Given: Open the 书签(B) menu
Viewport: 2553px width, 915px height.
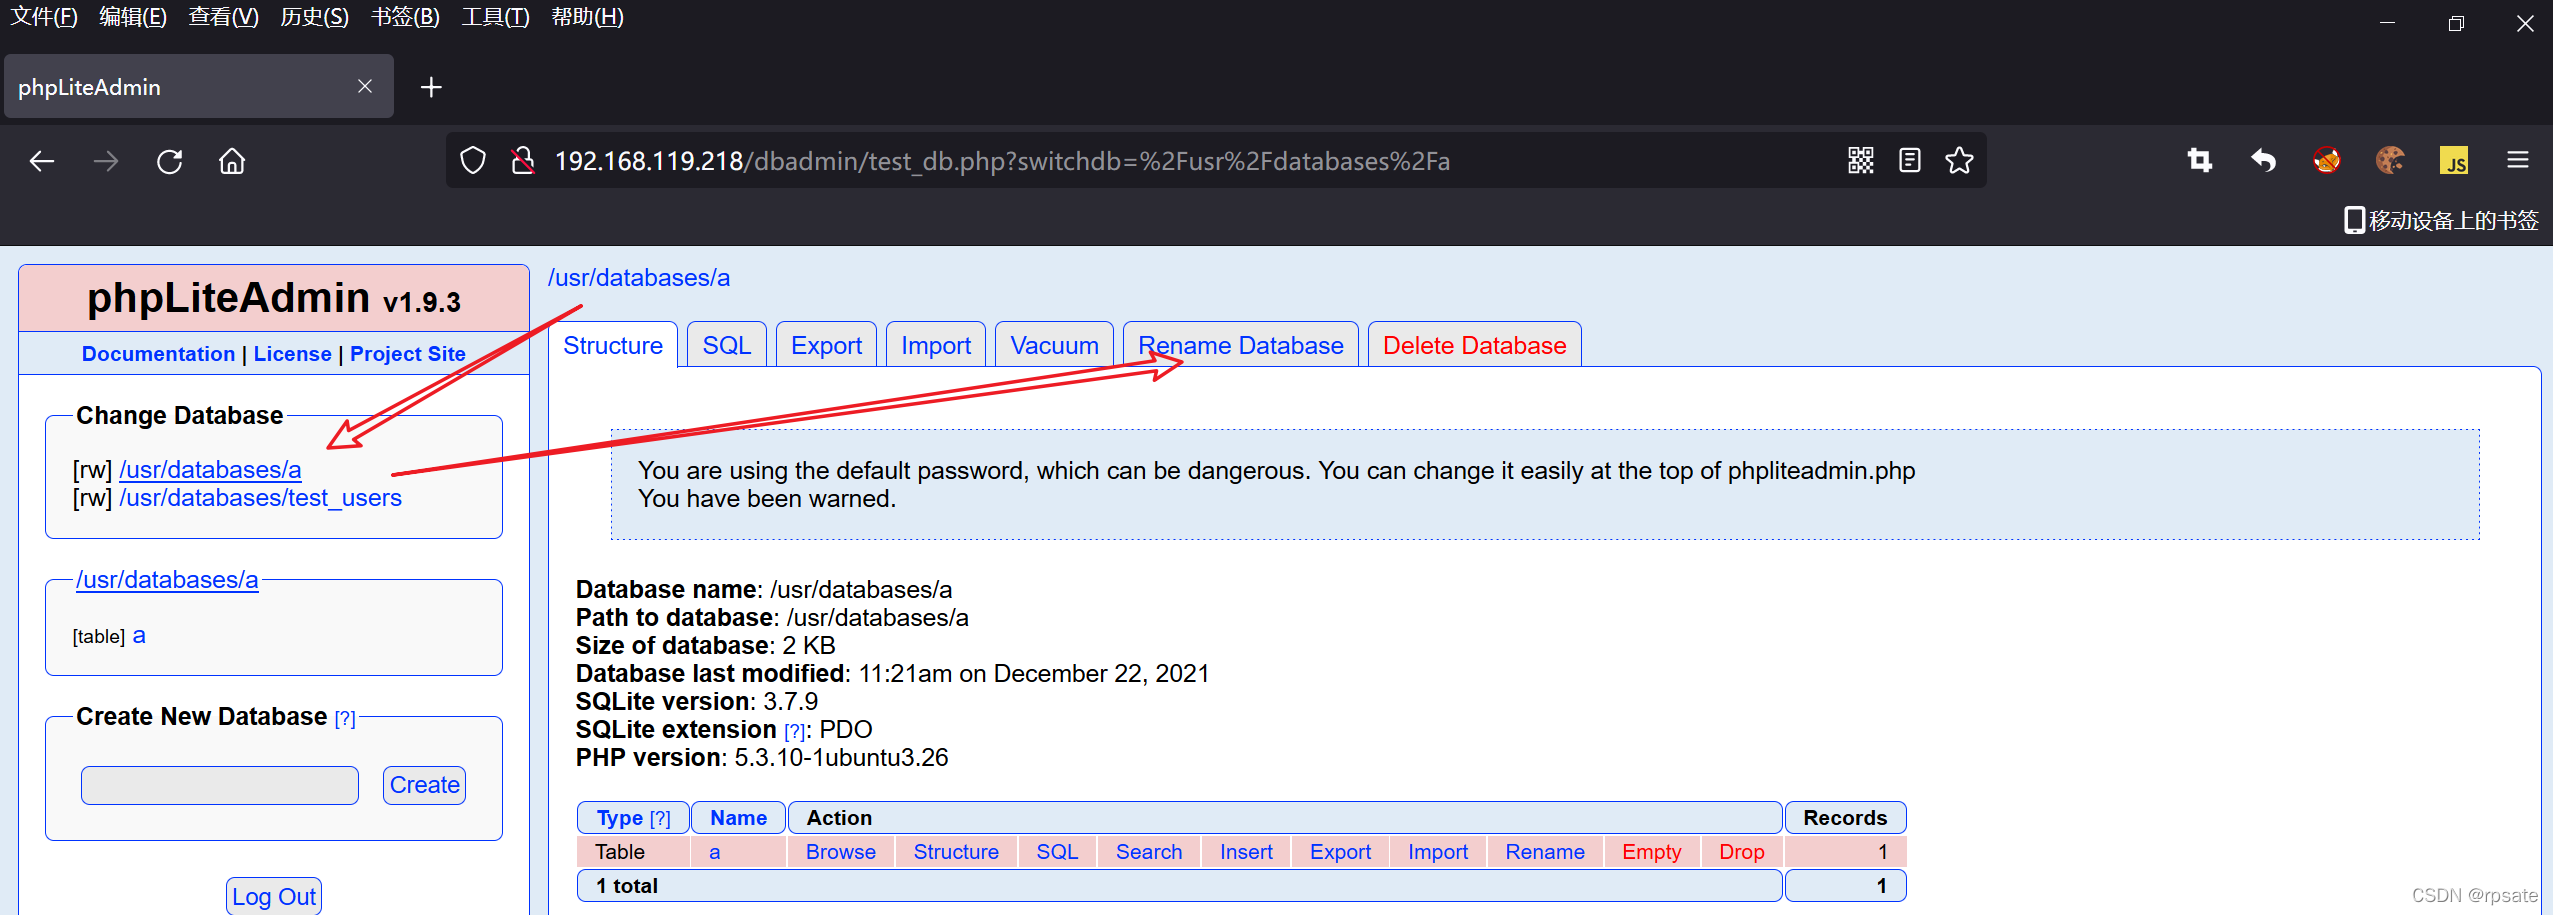Looking at the screenshot, I should click(405, 17).
